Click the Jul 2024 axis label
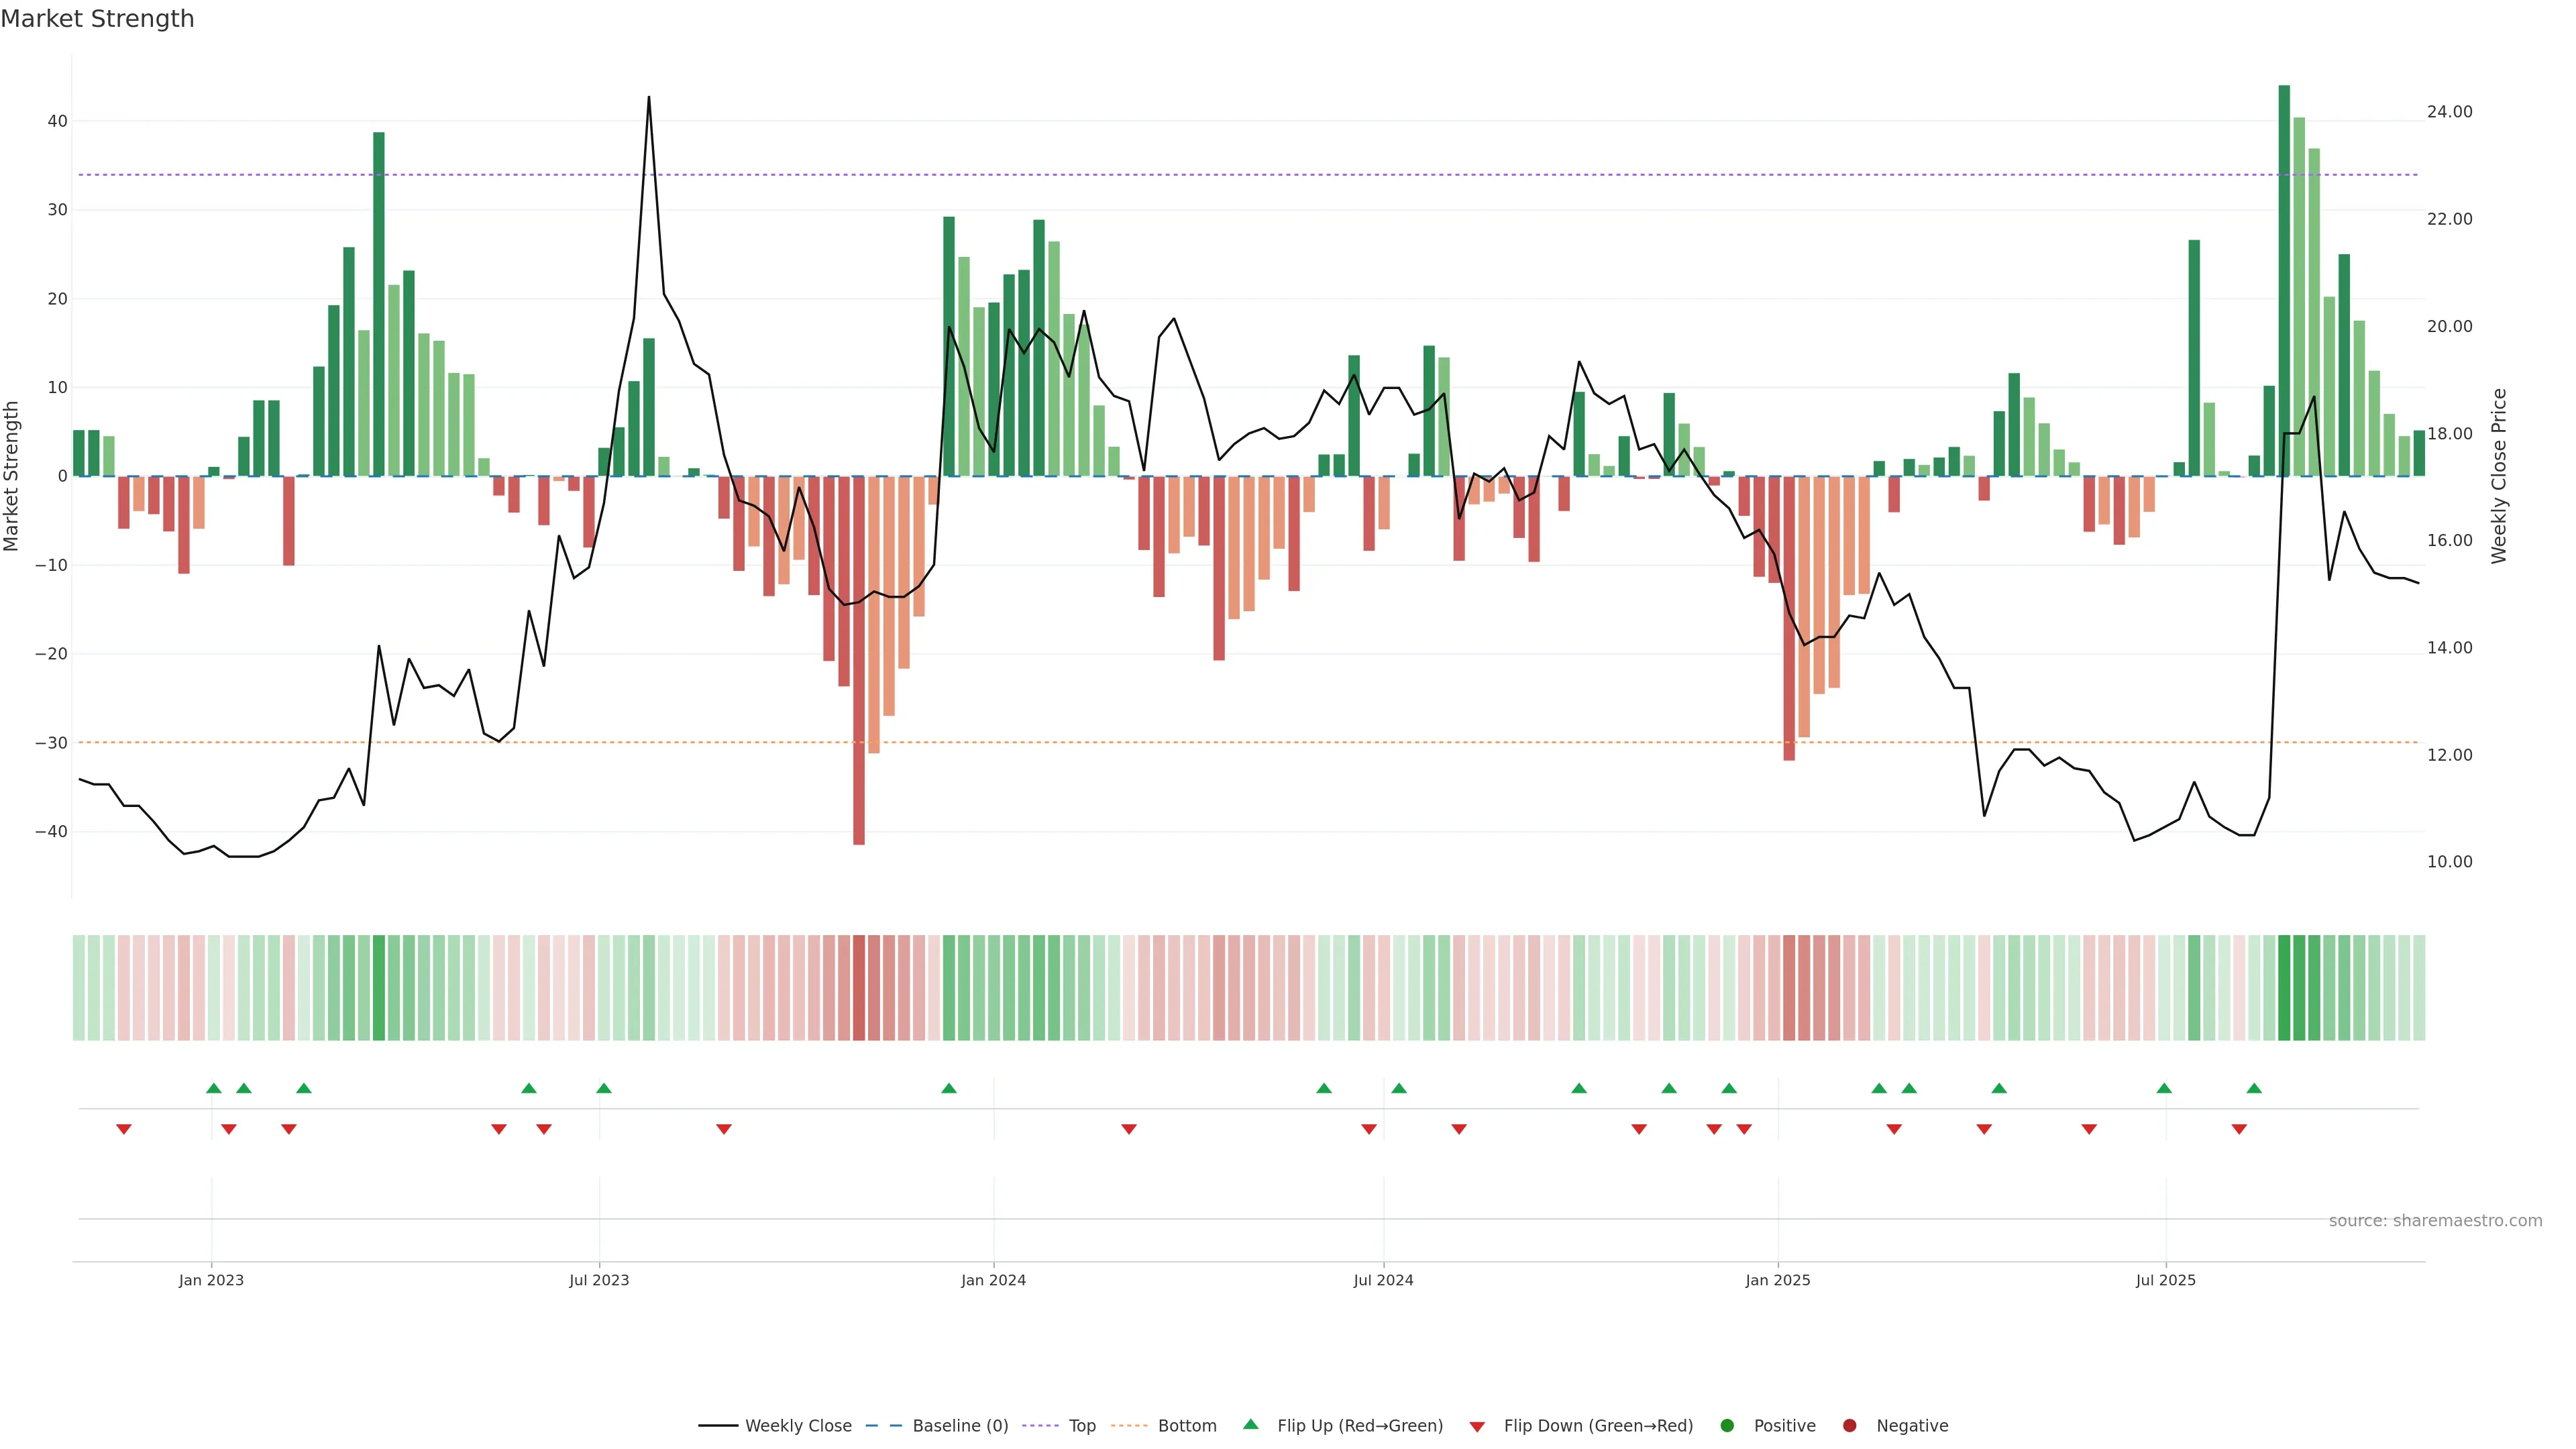This screenshot has width=2576, height=1449. pyautogui.click(x=1383, y=1280)
